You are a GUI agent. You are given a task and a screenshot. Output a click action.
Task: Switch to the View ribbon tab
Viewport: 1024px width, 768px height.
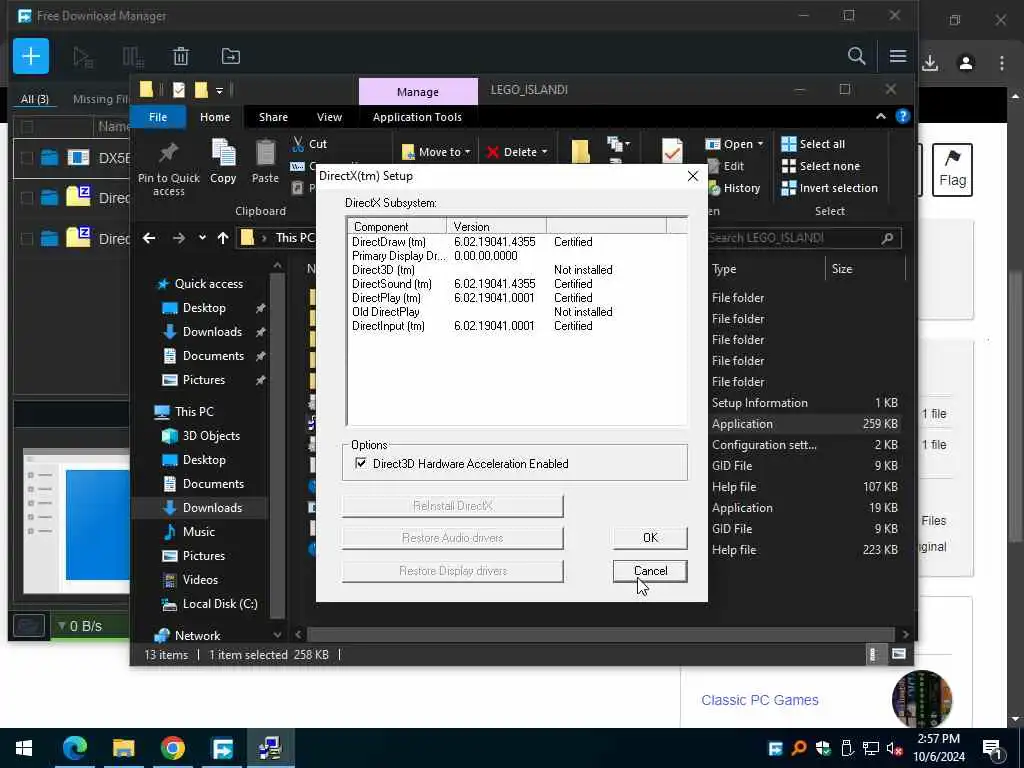(x=329, y=117)
